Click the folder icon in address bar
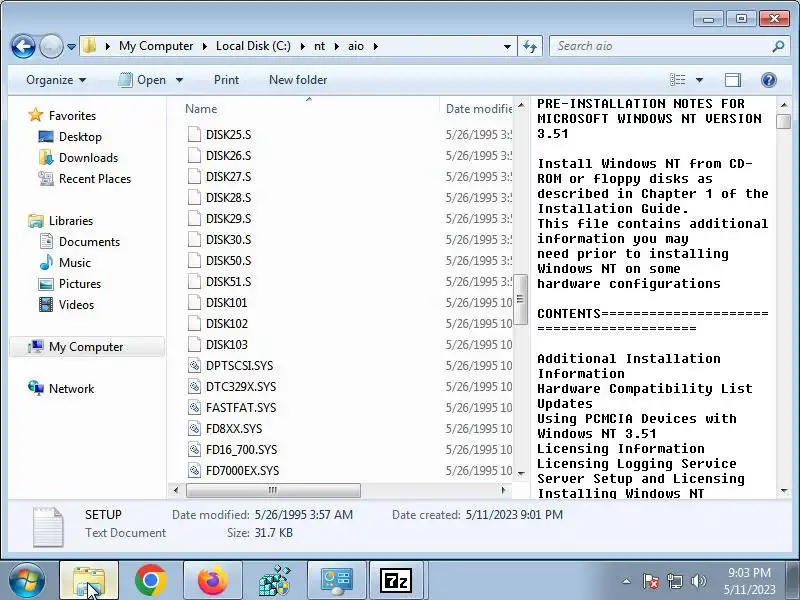Viewport: 800px width, 600px height. click(x=89, y=46)
